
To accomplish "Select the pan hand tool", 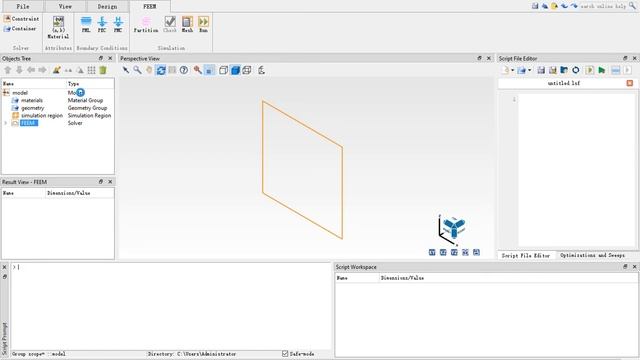I will click(x=149, y=70).
